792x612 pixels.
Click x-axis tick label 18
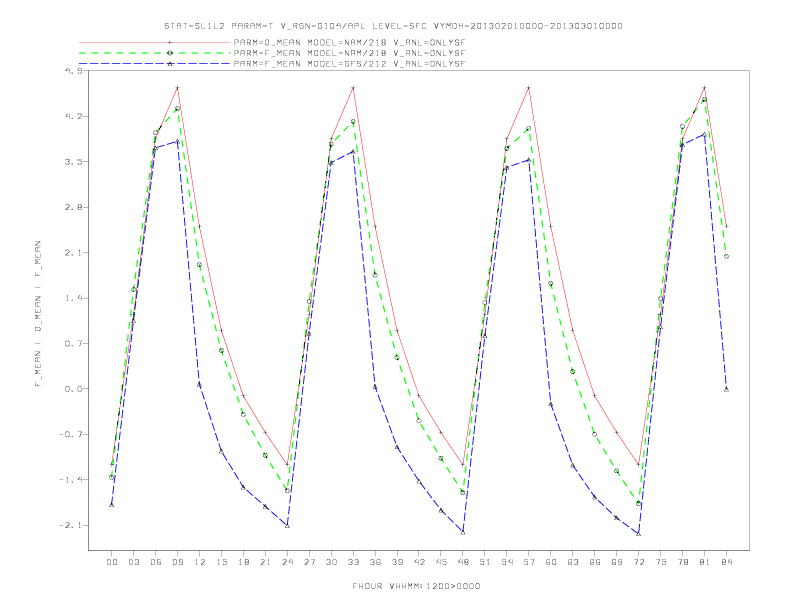pyautogui.click(x=243, y=562)
